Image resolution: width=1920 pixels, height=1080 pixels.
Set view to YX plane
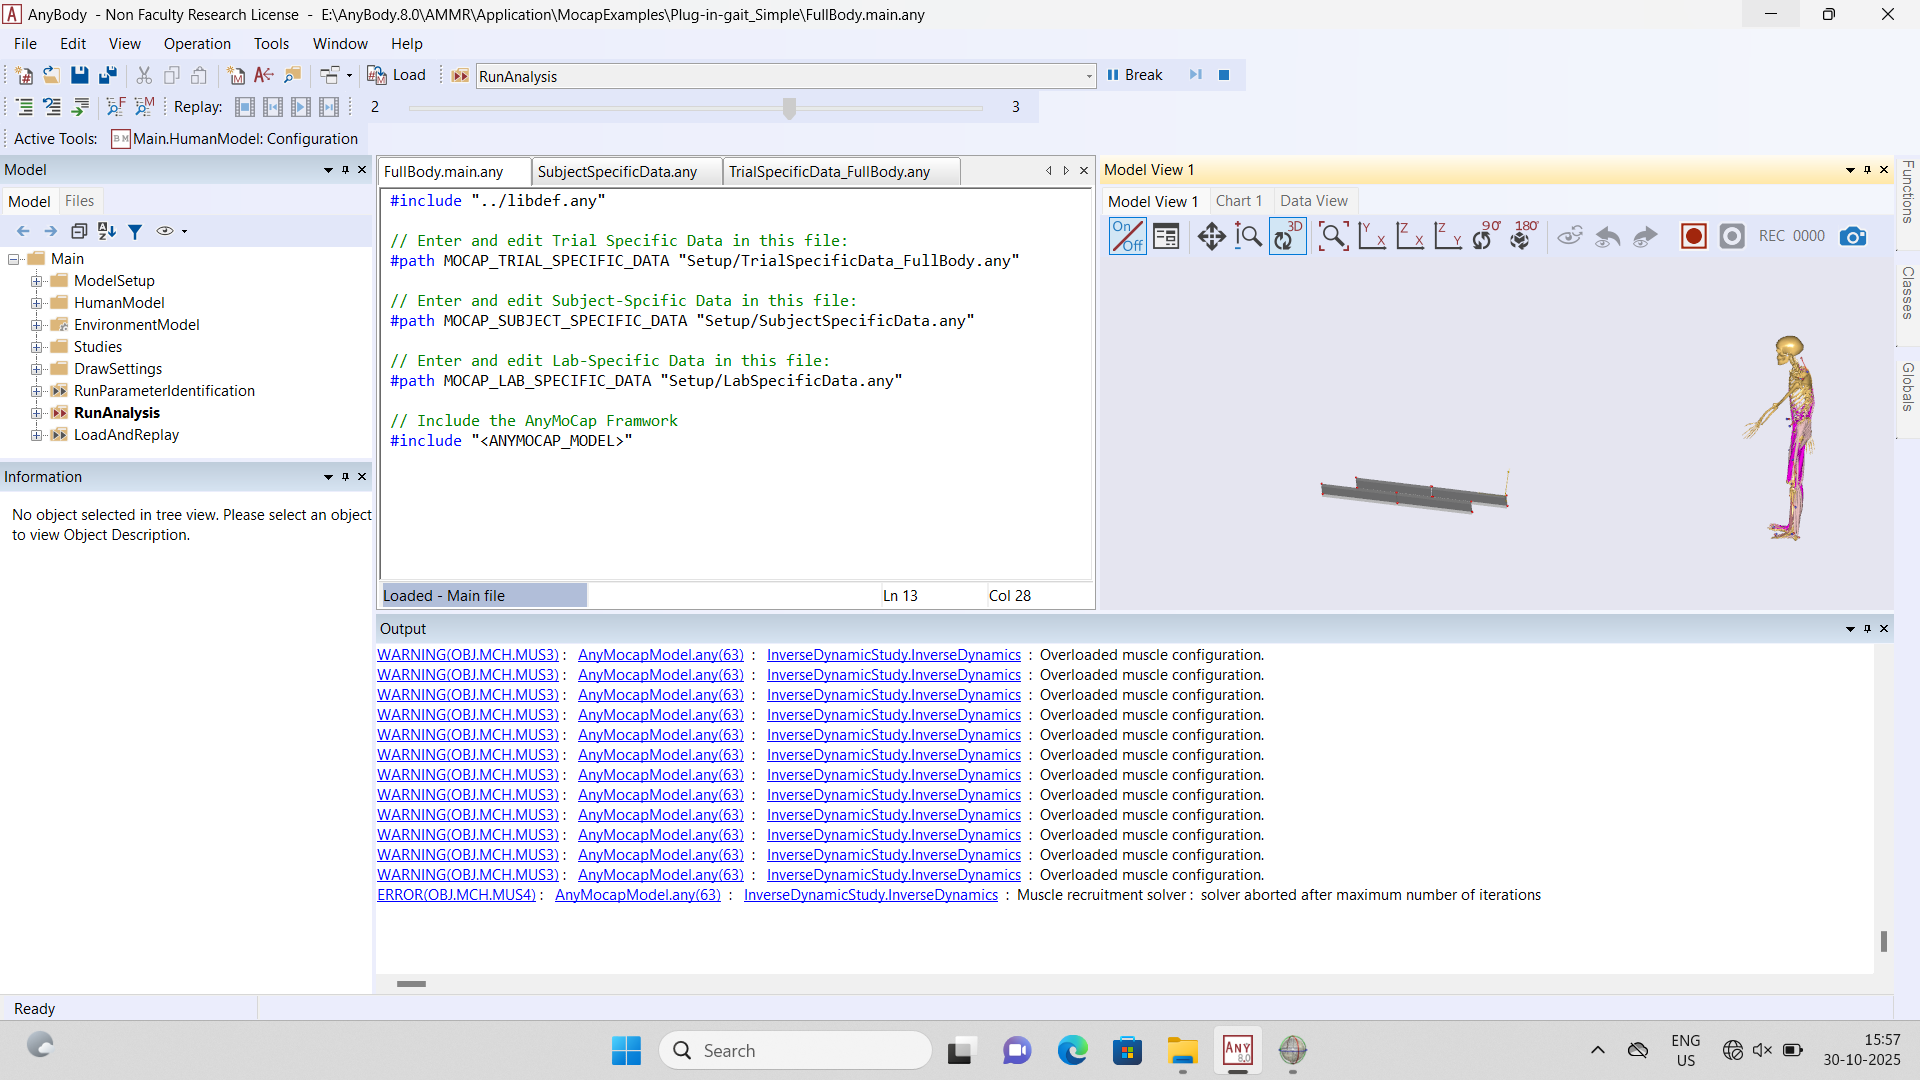1371,236
